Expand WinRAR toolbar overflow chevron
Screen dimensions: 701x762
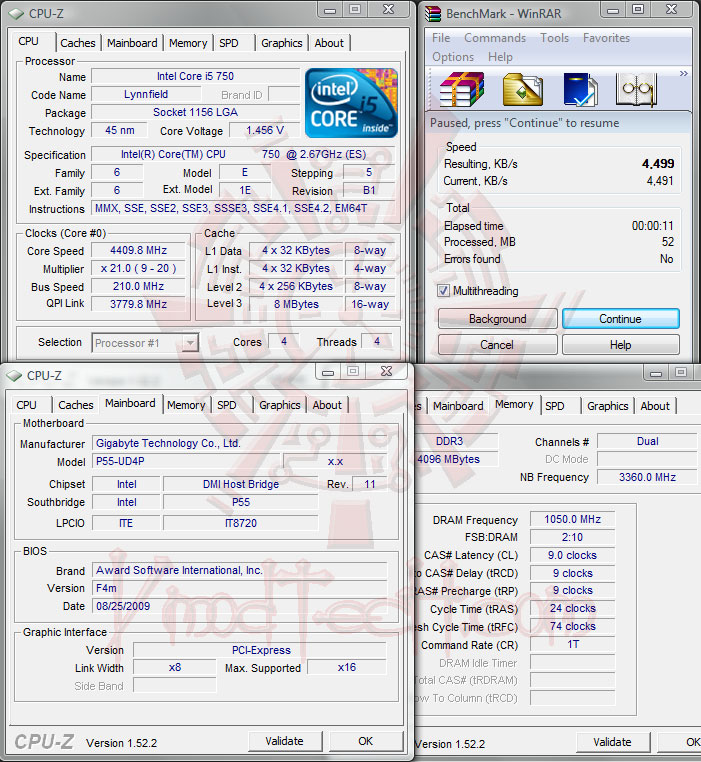coord(683,73)
